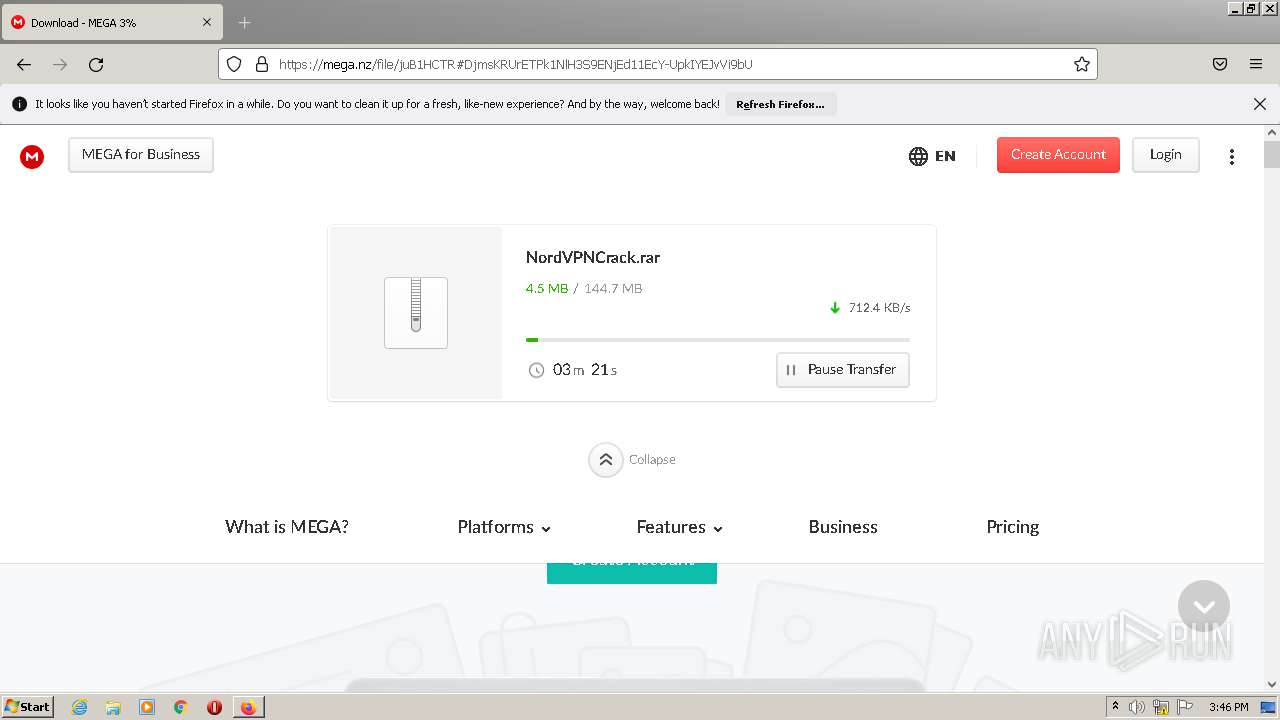Click the Login button
The height and width of the screenshot is (720, 1280).
(1166, 155)
